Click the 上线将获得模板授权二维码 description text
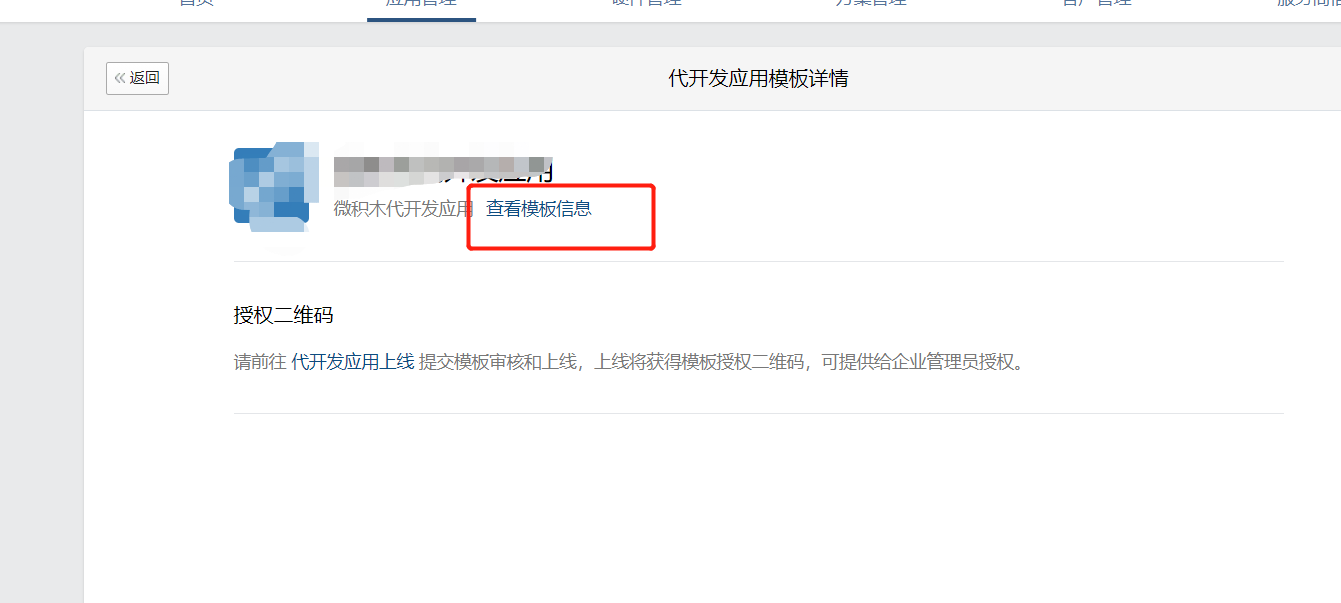The width and height of the screenshot is (1341, 603). (700, 362)
